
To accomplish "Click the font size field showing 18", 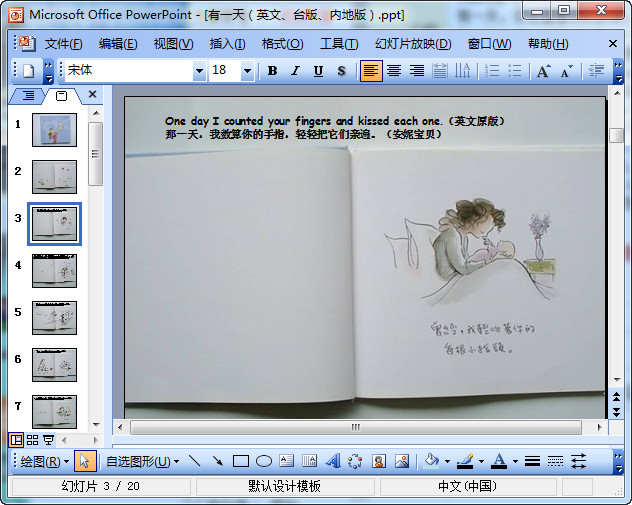I will (225, 71).
